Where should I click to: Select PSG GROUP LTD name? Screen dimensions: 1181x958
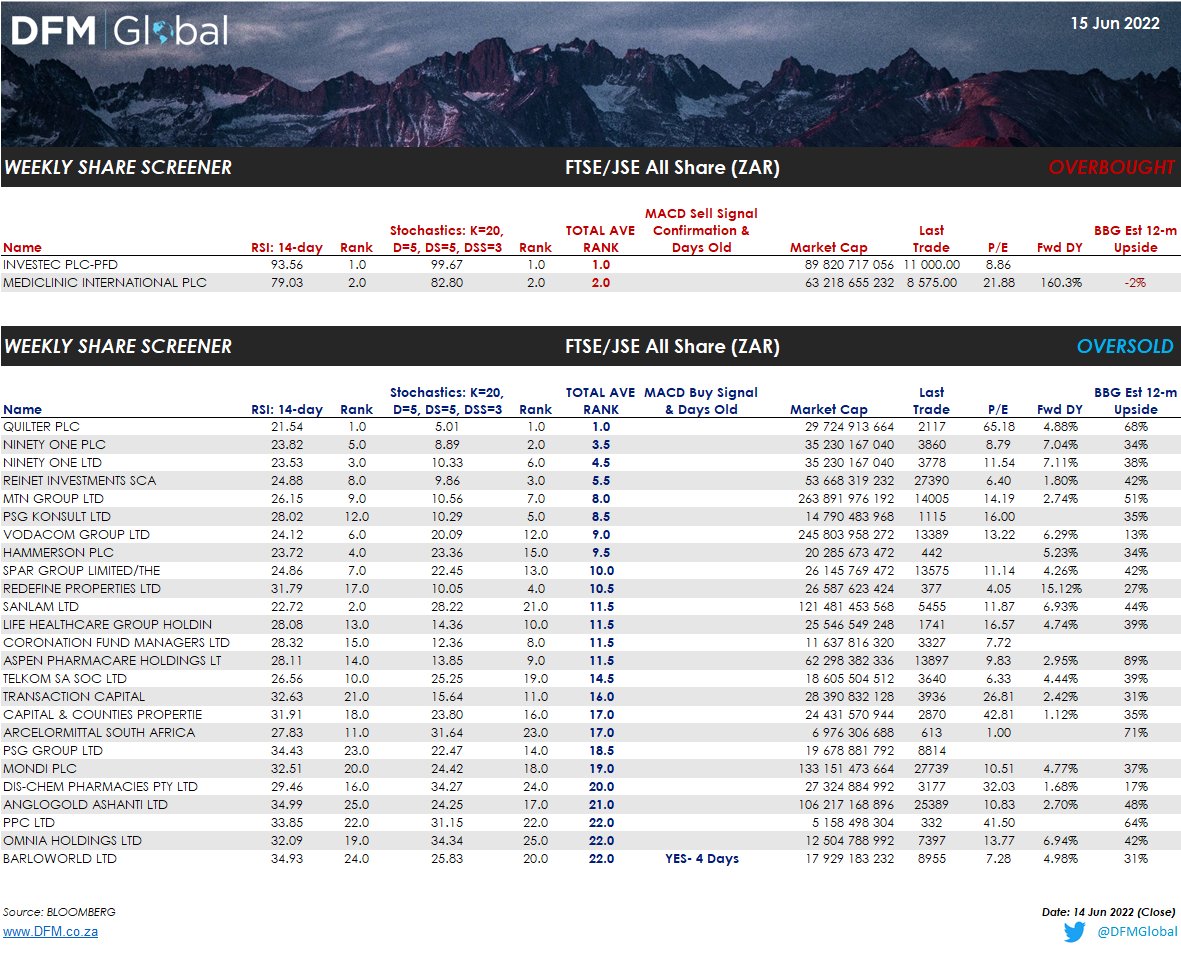pyautogui.click(x=53, y=751)
